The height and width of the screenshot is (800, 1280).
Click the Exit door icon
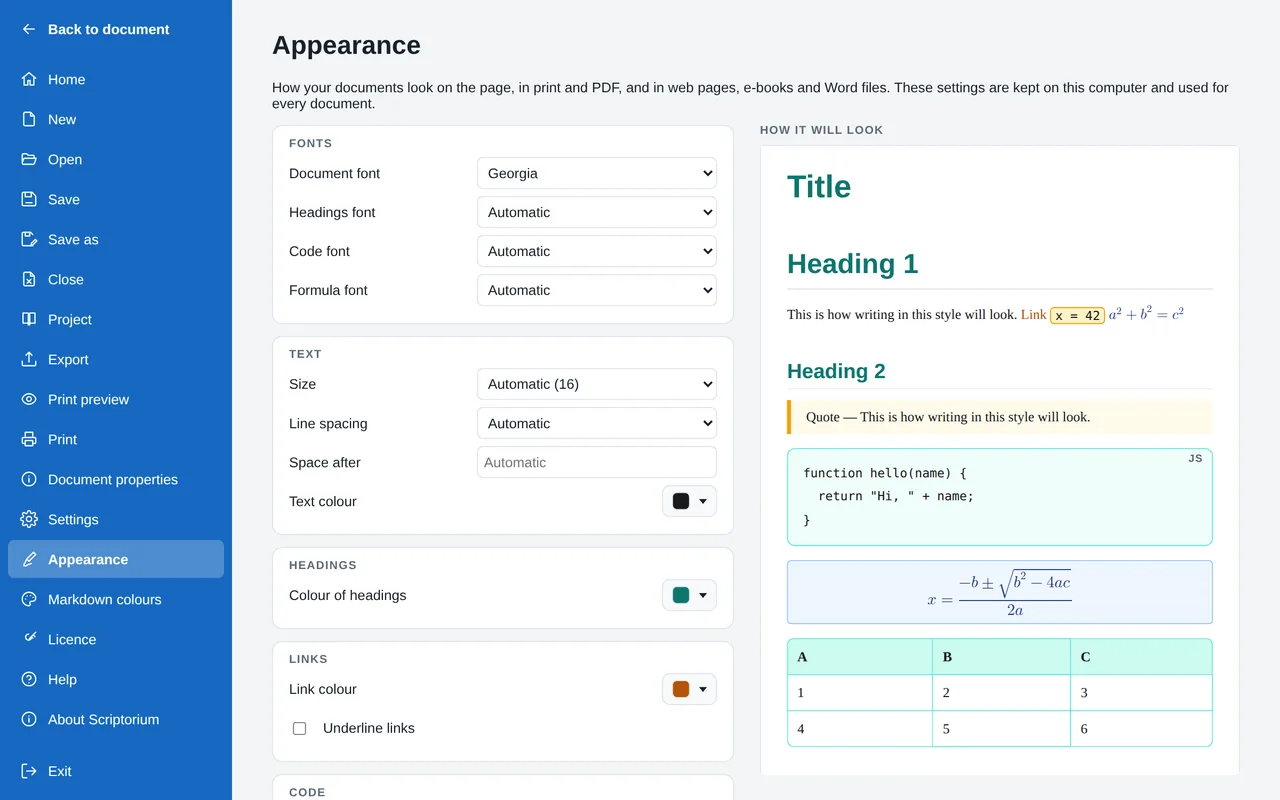click(29, 771)
